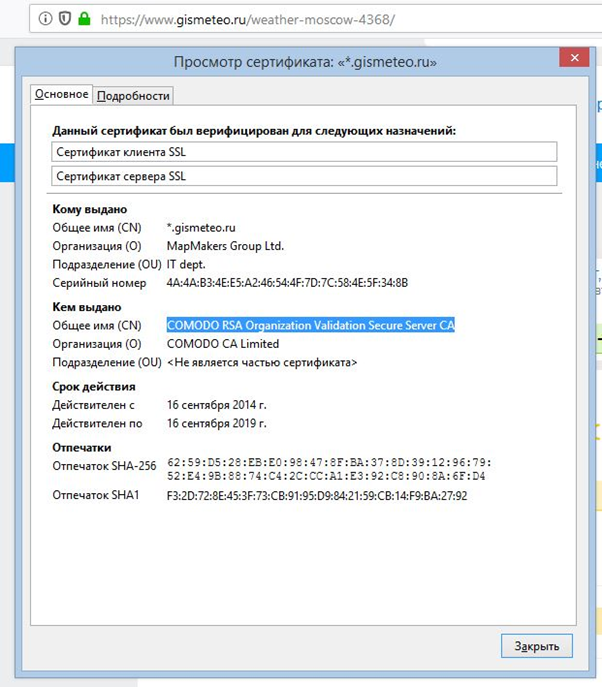This screenshot has height=687, width=602.
Task: Click the SHA-256 fingerprint value
Action: coord(329,469)
